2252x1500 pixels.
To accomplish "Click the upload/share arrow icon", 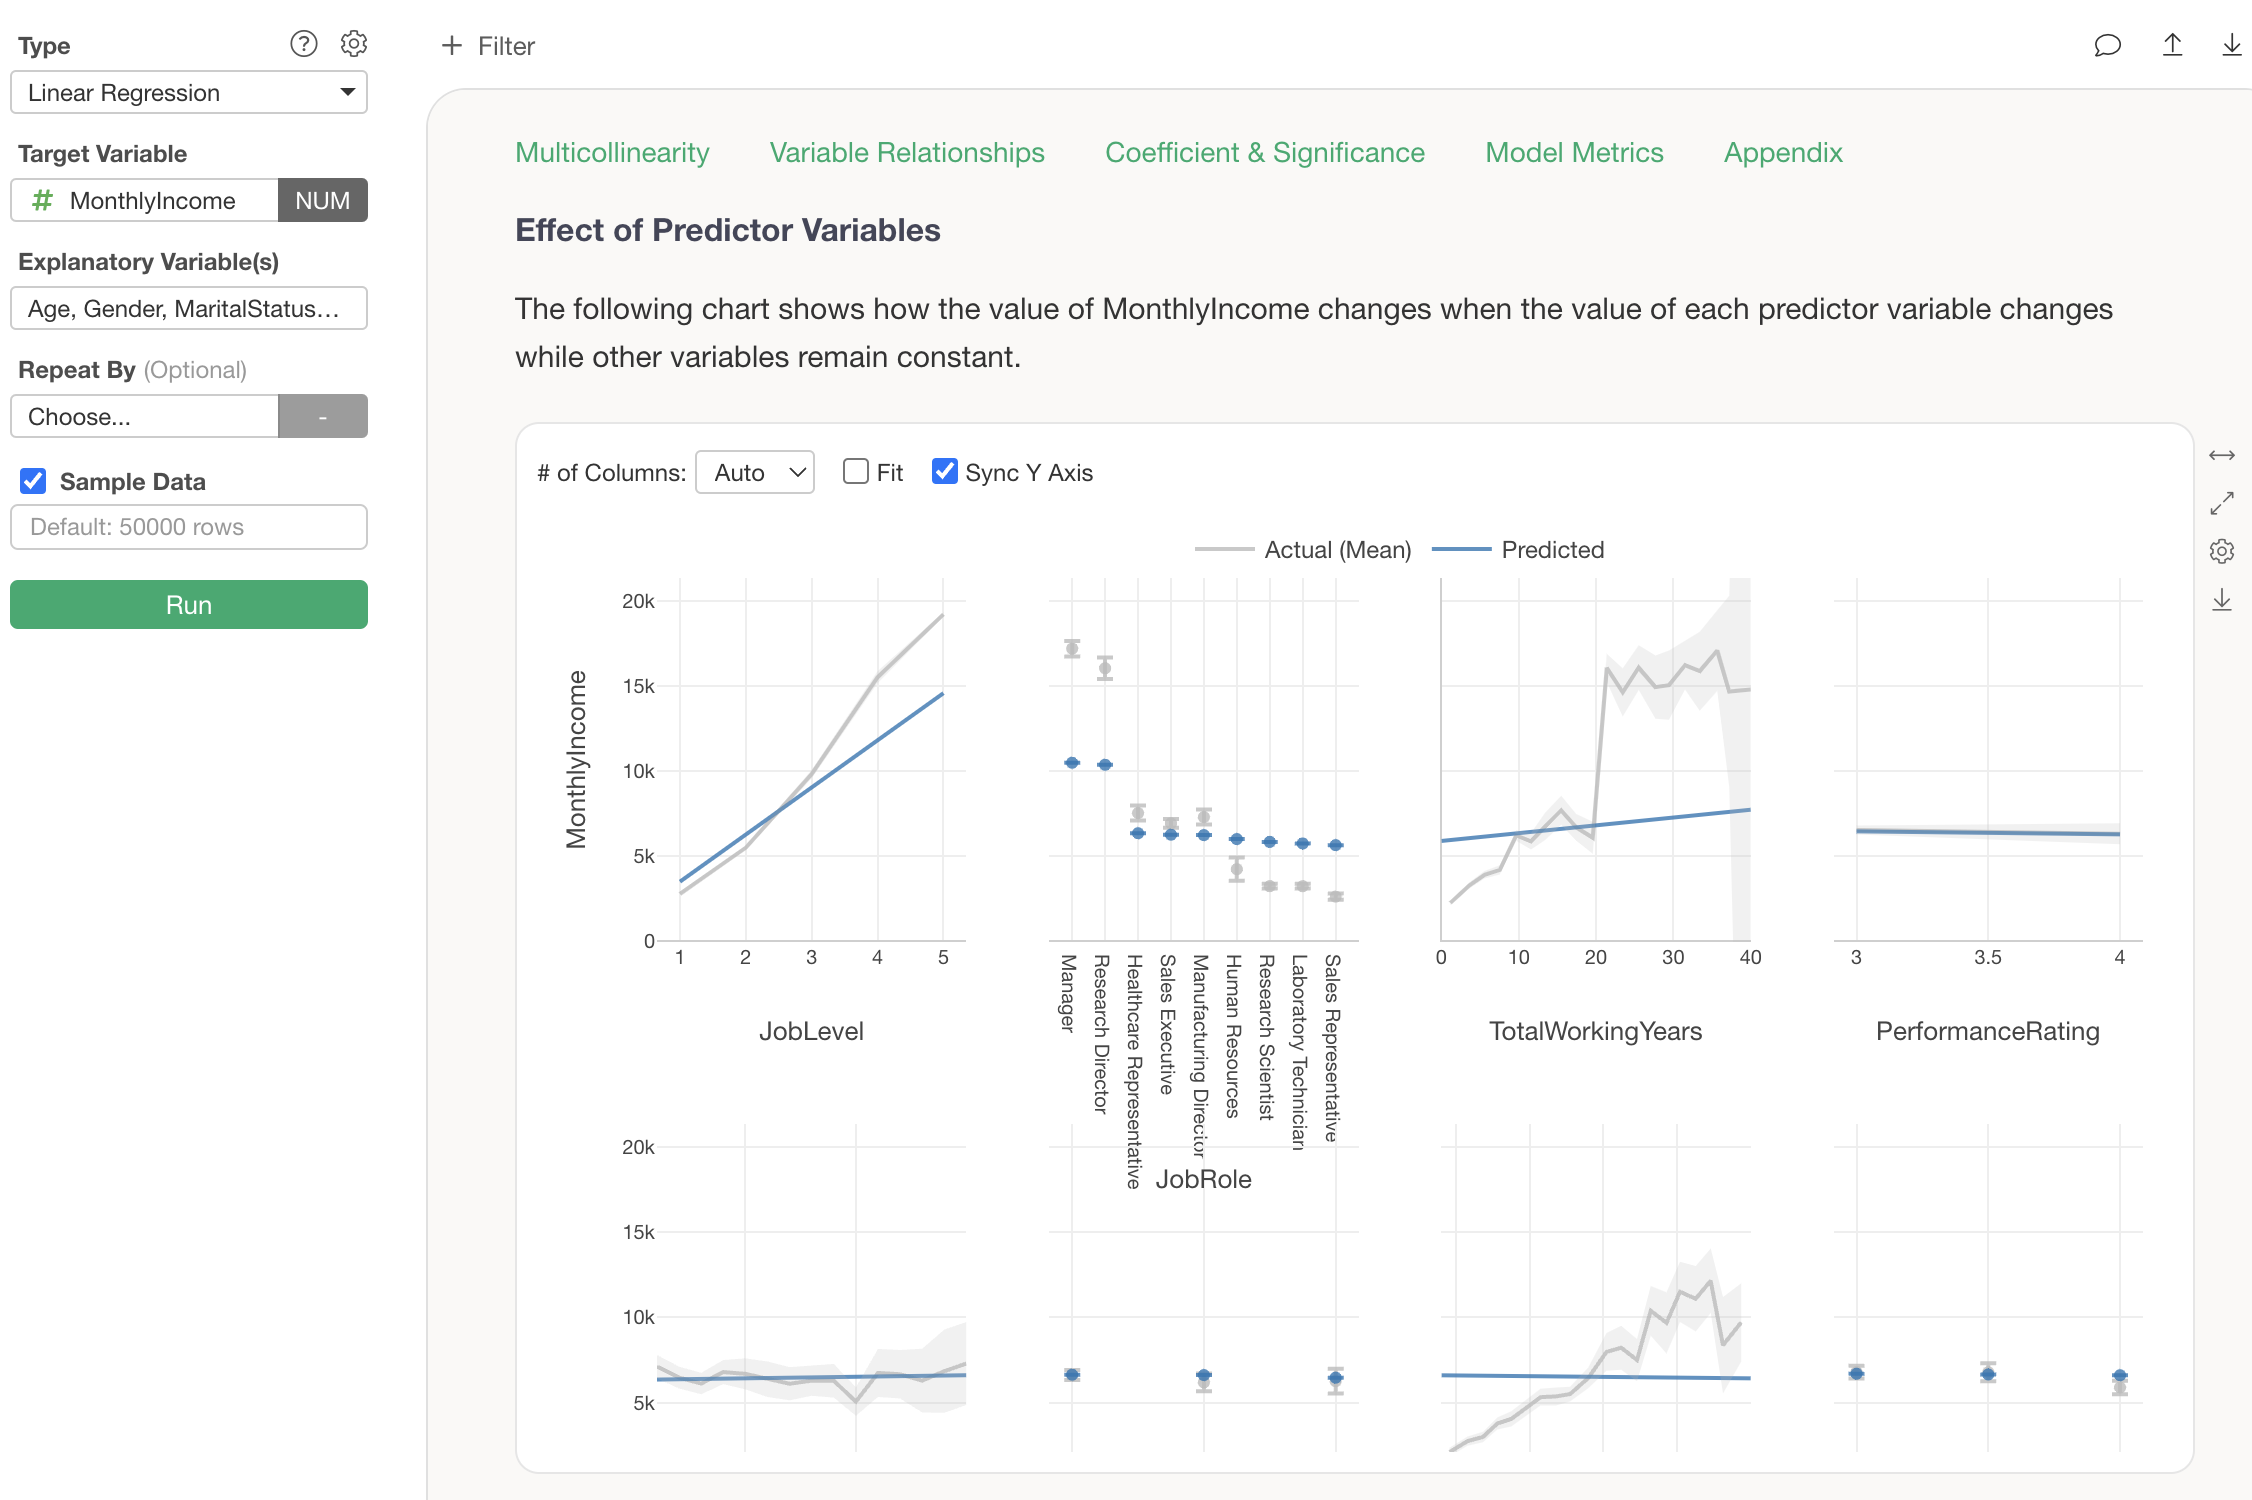I will [x=2172, y=46].
